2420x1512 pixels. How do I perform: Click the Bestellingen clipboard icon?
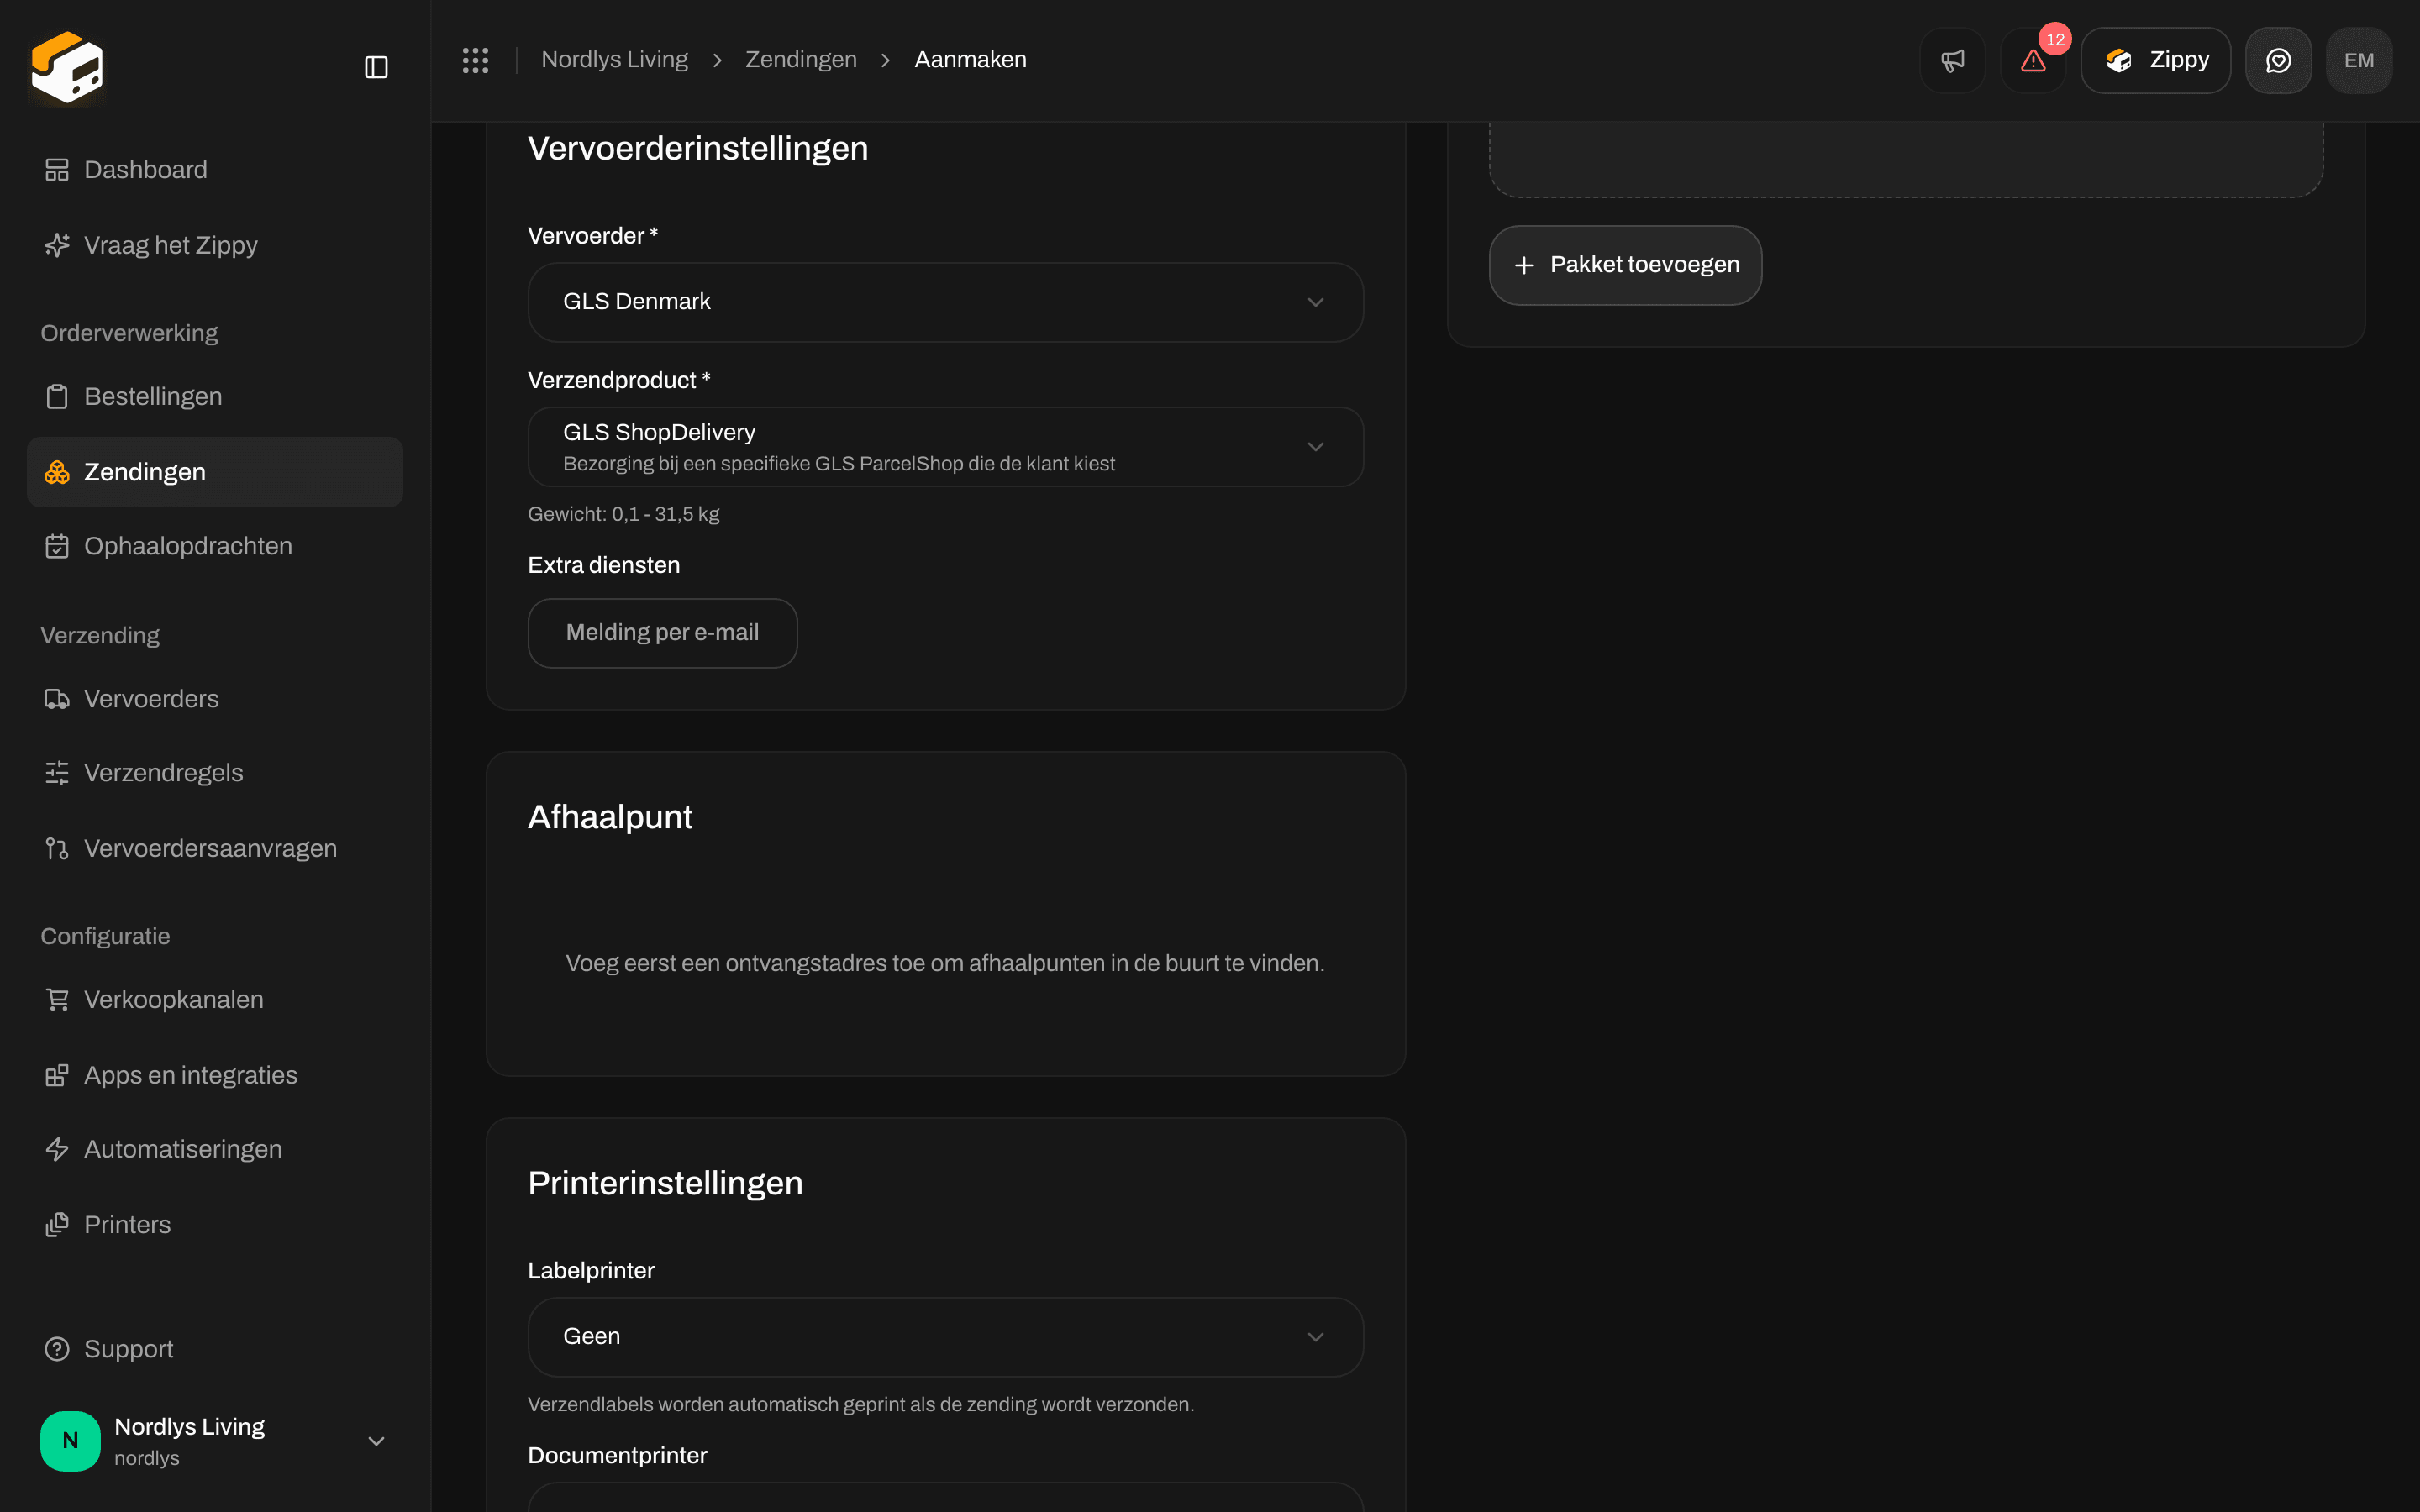(57, 396)
